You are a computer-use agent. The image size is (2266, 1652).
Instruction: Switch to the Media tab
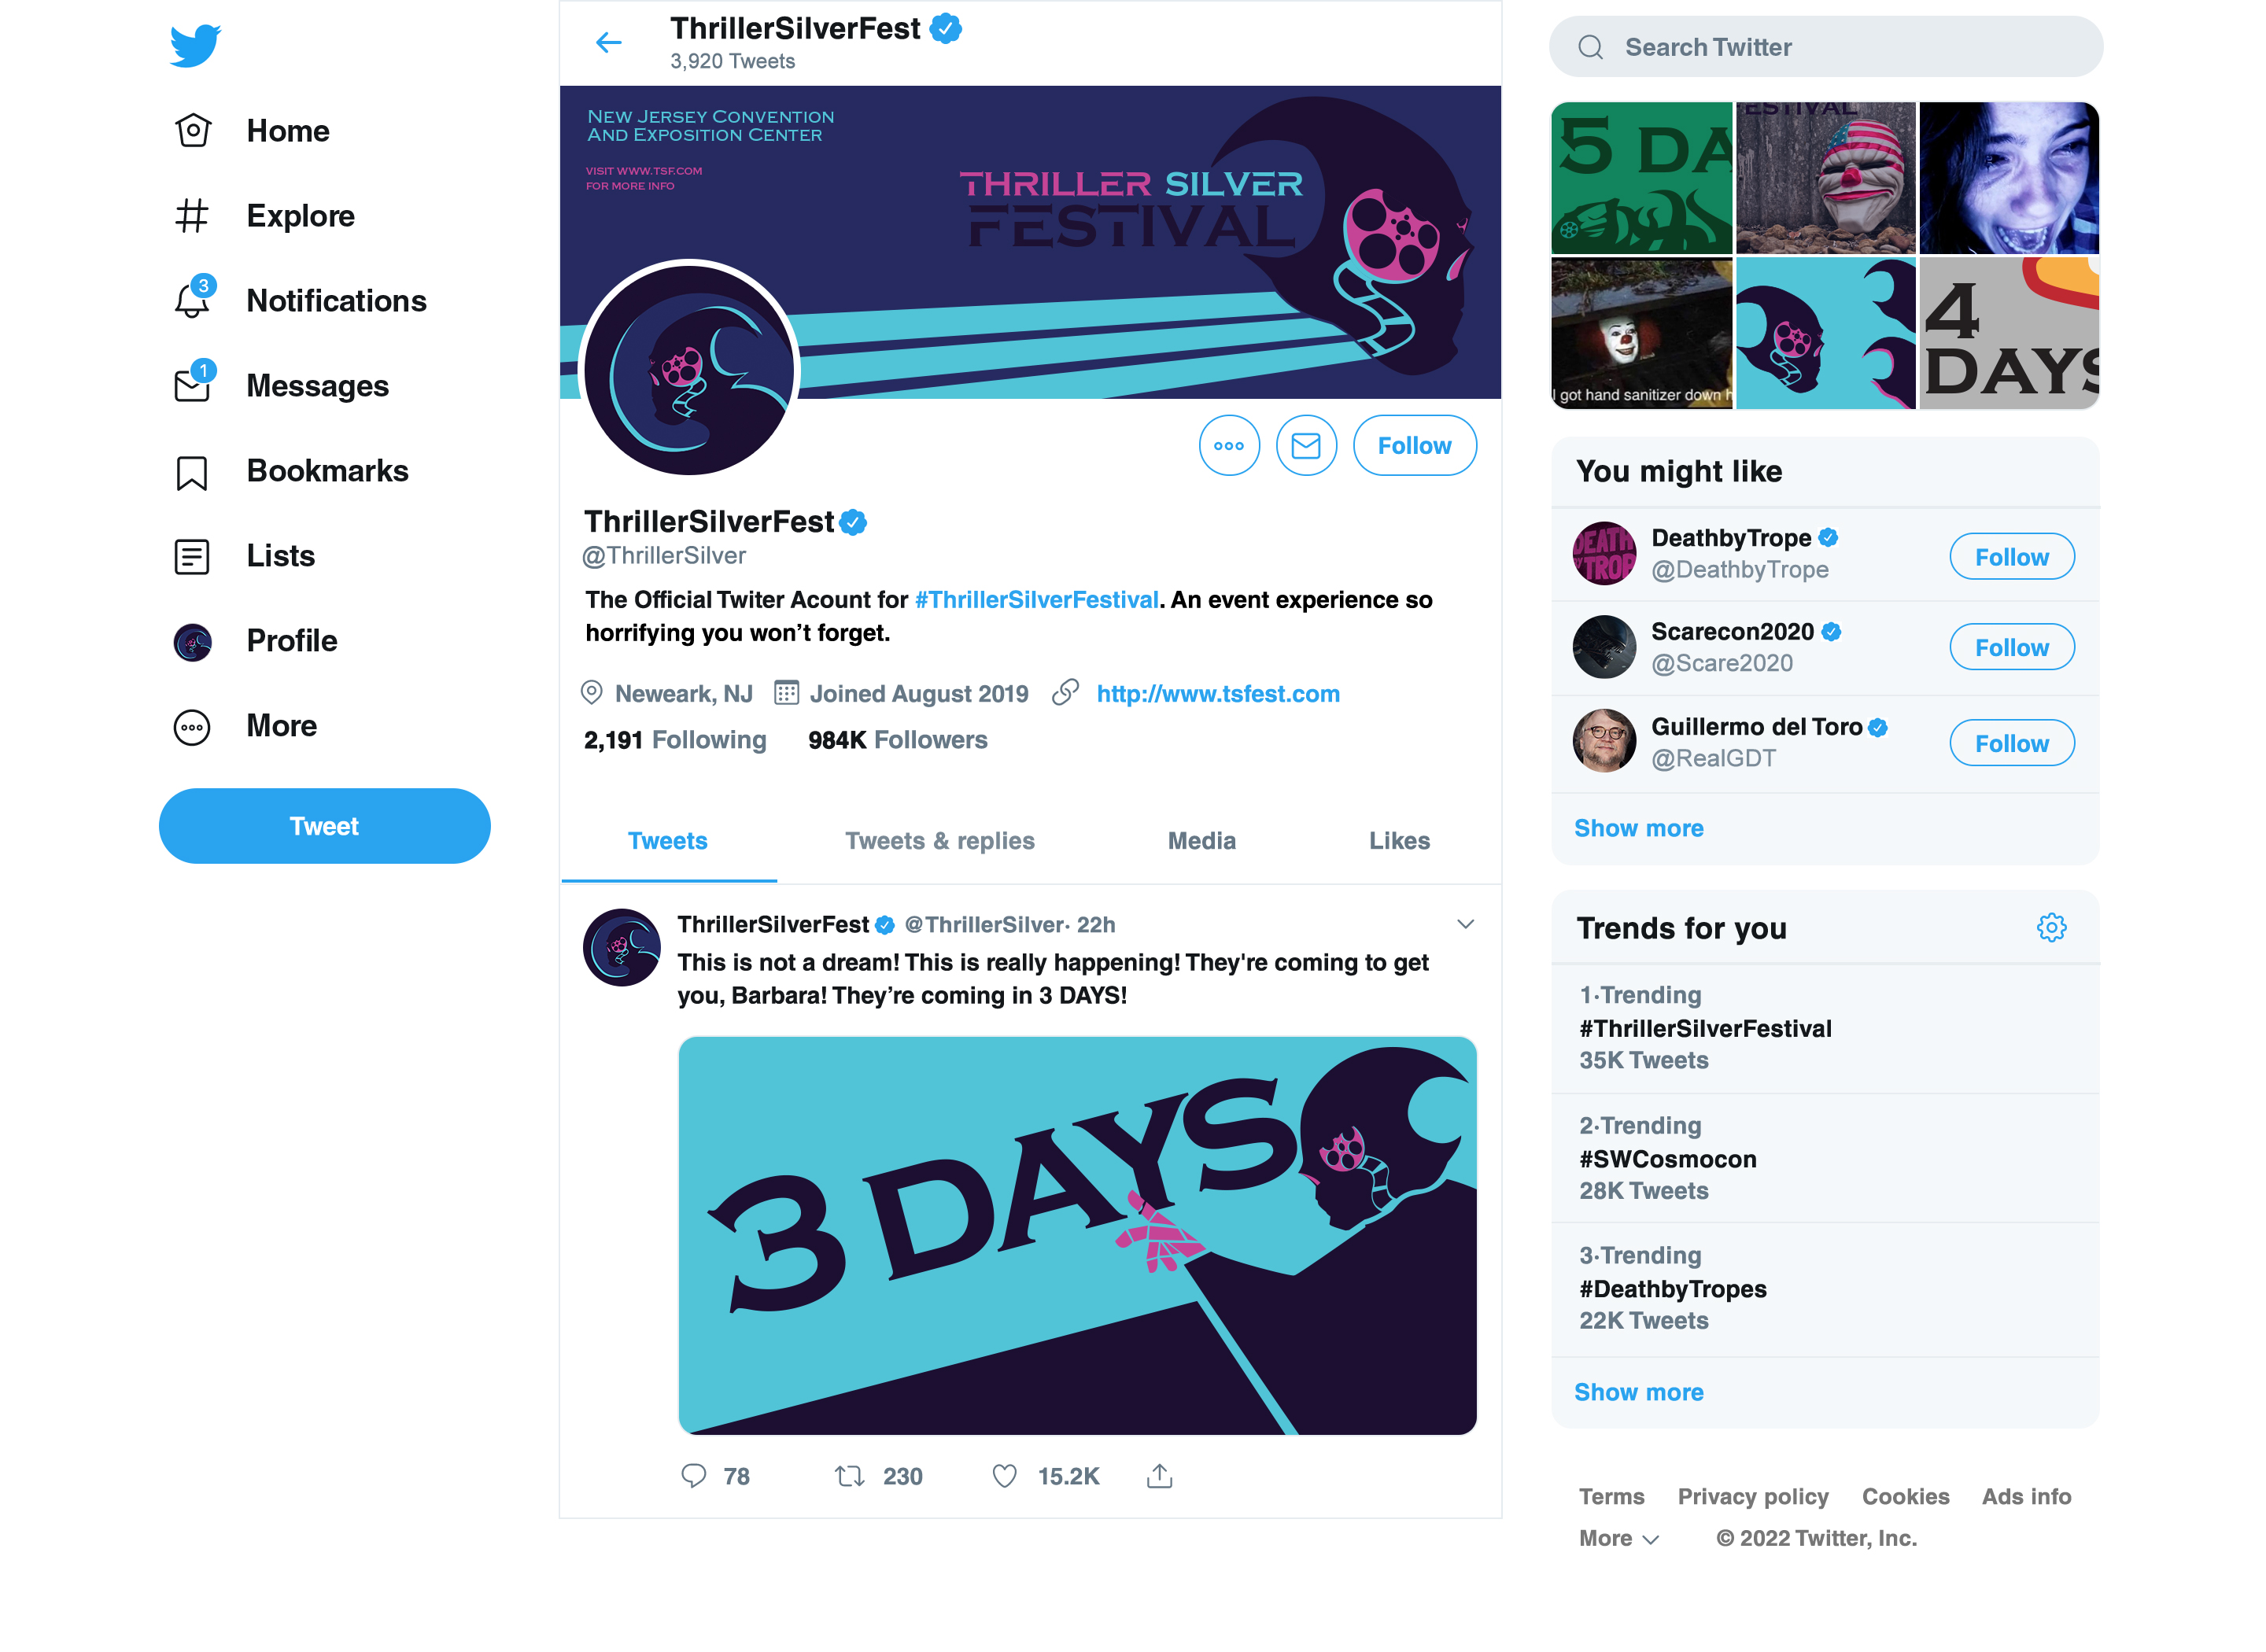(x=1201, y=841)
